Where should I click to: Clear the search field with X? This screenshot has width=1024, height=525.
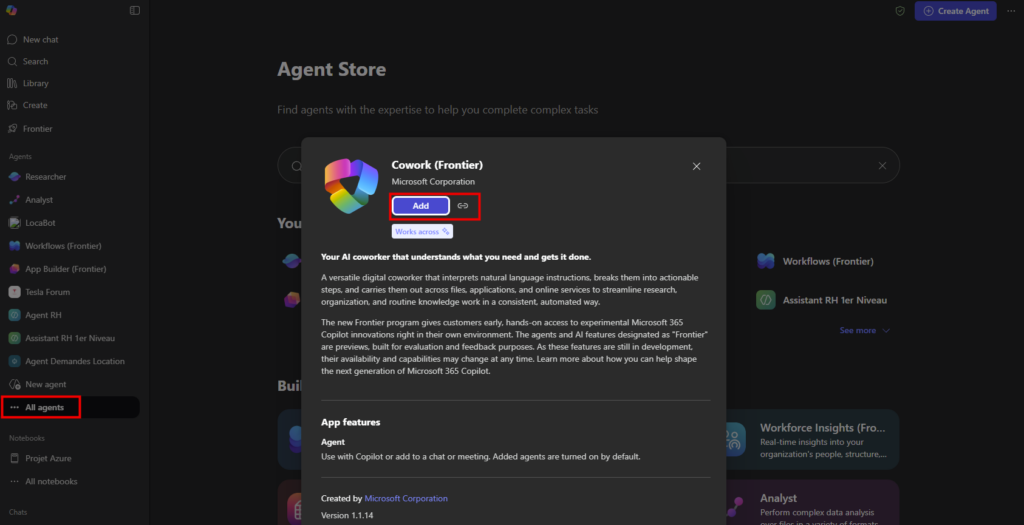point(882,166)
